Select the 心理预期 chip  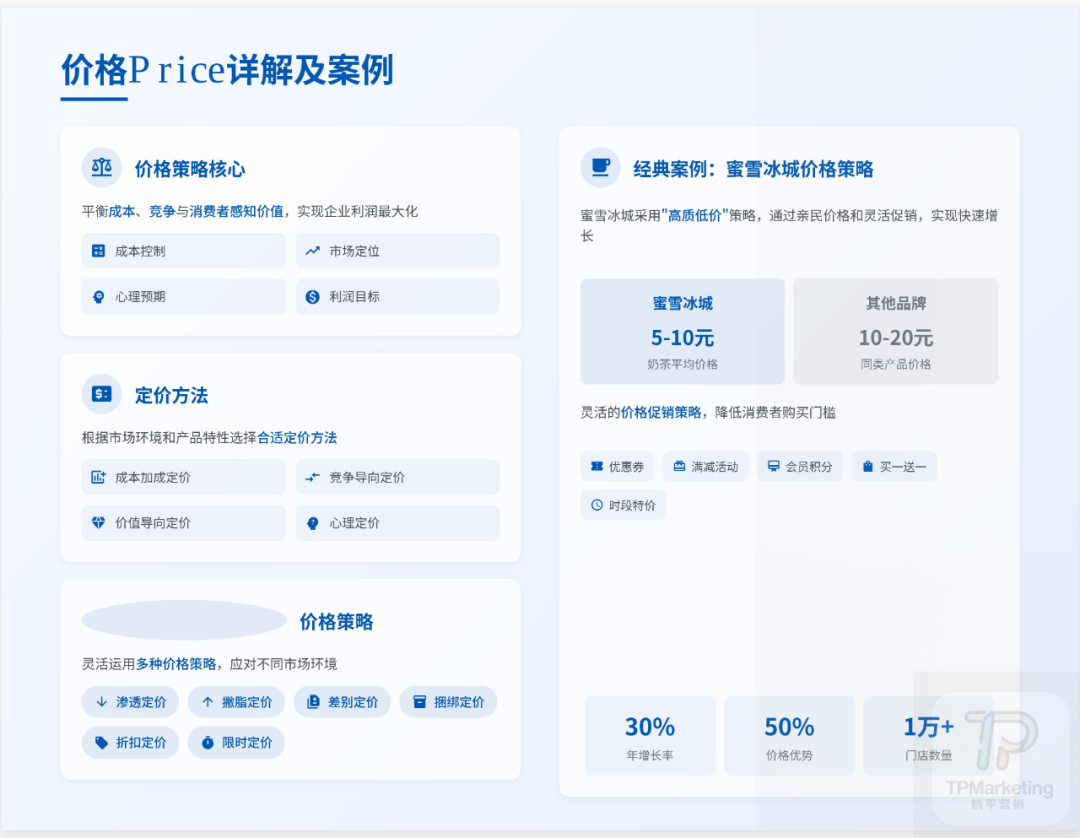(183, 297)
